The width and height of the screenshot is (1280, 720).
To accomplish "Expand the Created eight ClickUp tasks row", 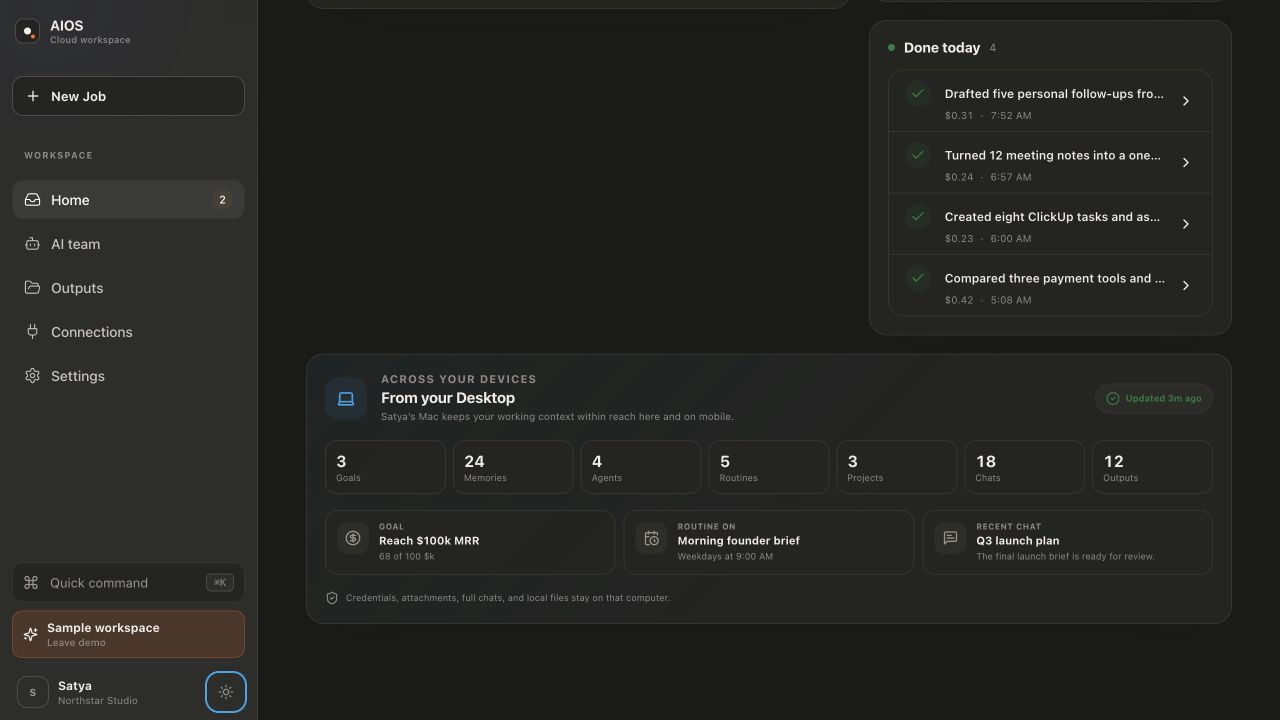I will pyautogui.click(x=1050, y=224).
